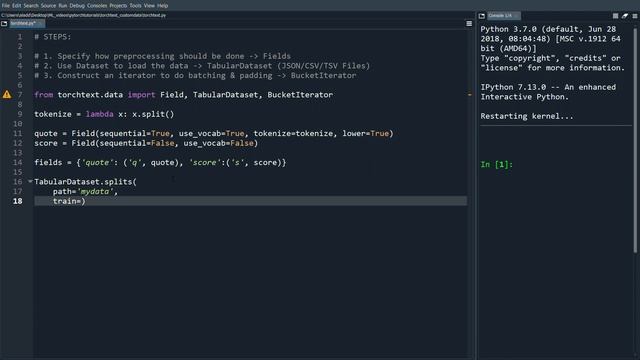This screenshot has height=360, width=640.
Task: Click the 'tokenize = lambda' code on line 9
Action: coord(74,114)
